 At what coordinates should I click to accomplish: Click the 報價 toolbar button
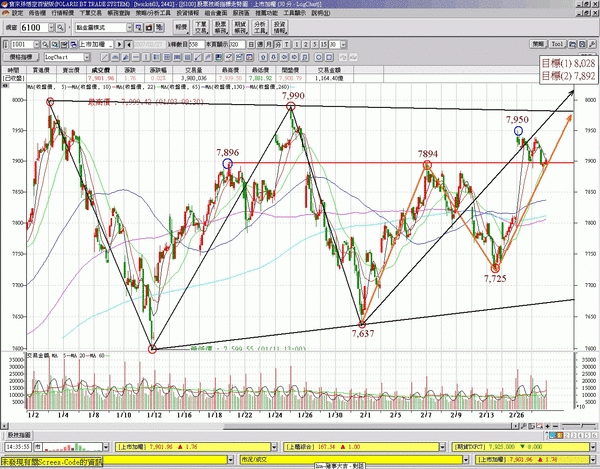(x=181, y=28)
